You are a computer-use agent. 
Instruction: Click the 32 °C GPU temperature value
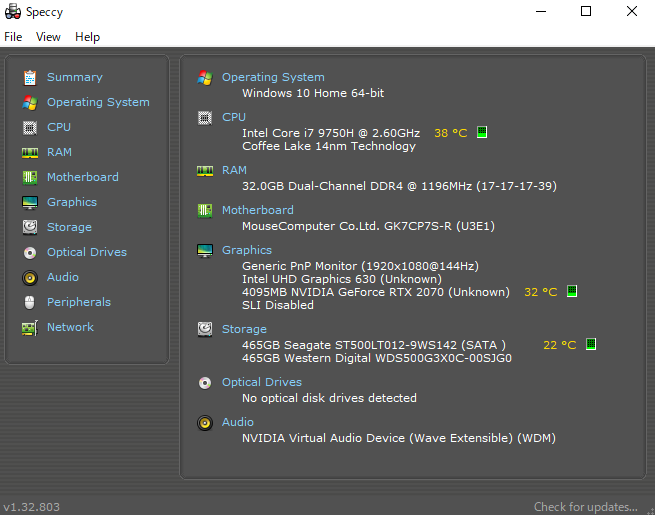[x=541, y=292]
